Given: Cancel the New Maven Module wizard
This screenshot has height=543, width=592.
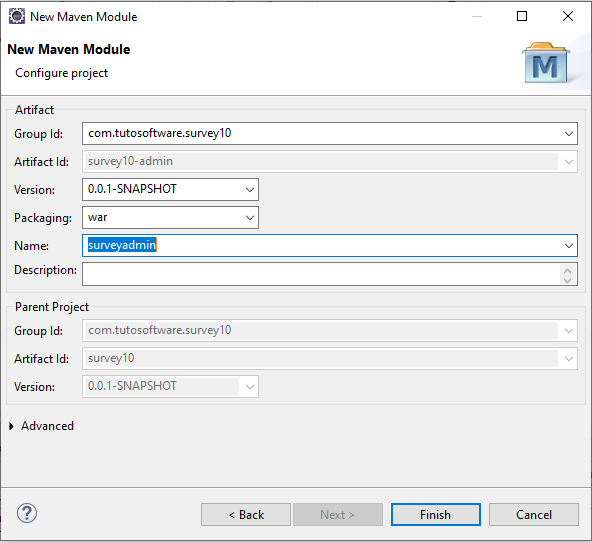Looking at the screenshot, I should click(x=534, y=514).
